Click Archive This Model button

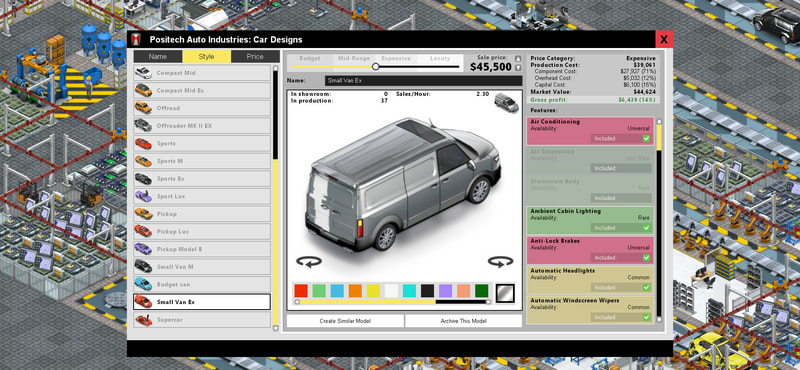tap(464, 321)
